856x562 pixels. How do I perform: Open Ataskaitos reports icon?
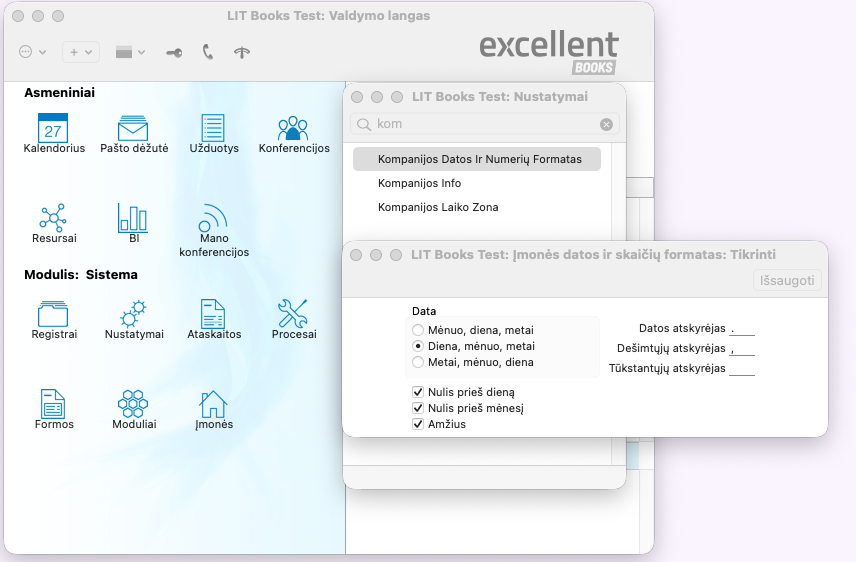click(213, 315)
